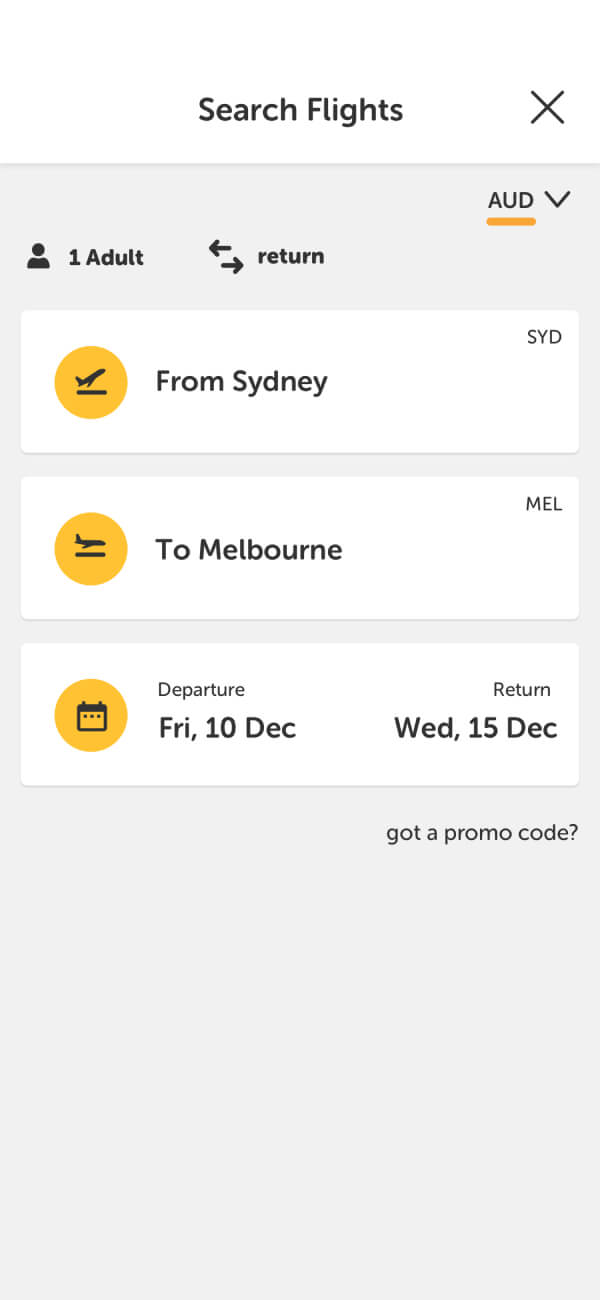
Task: Select the To Melbourne destination field
Action: pos(249,549)
